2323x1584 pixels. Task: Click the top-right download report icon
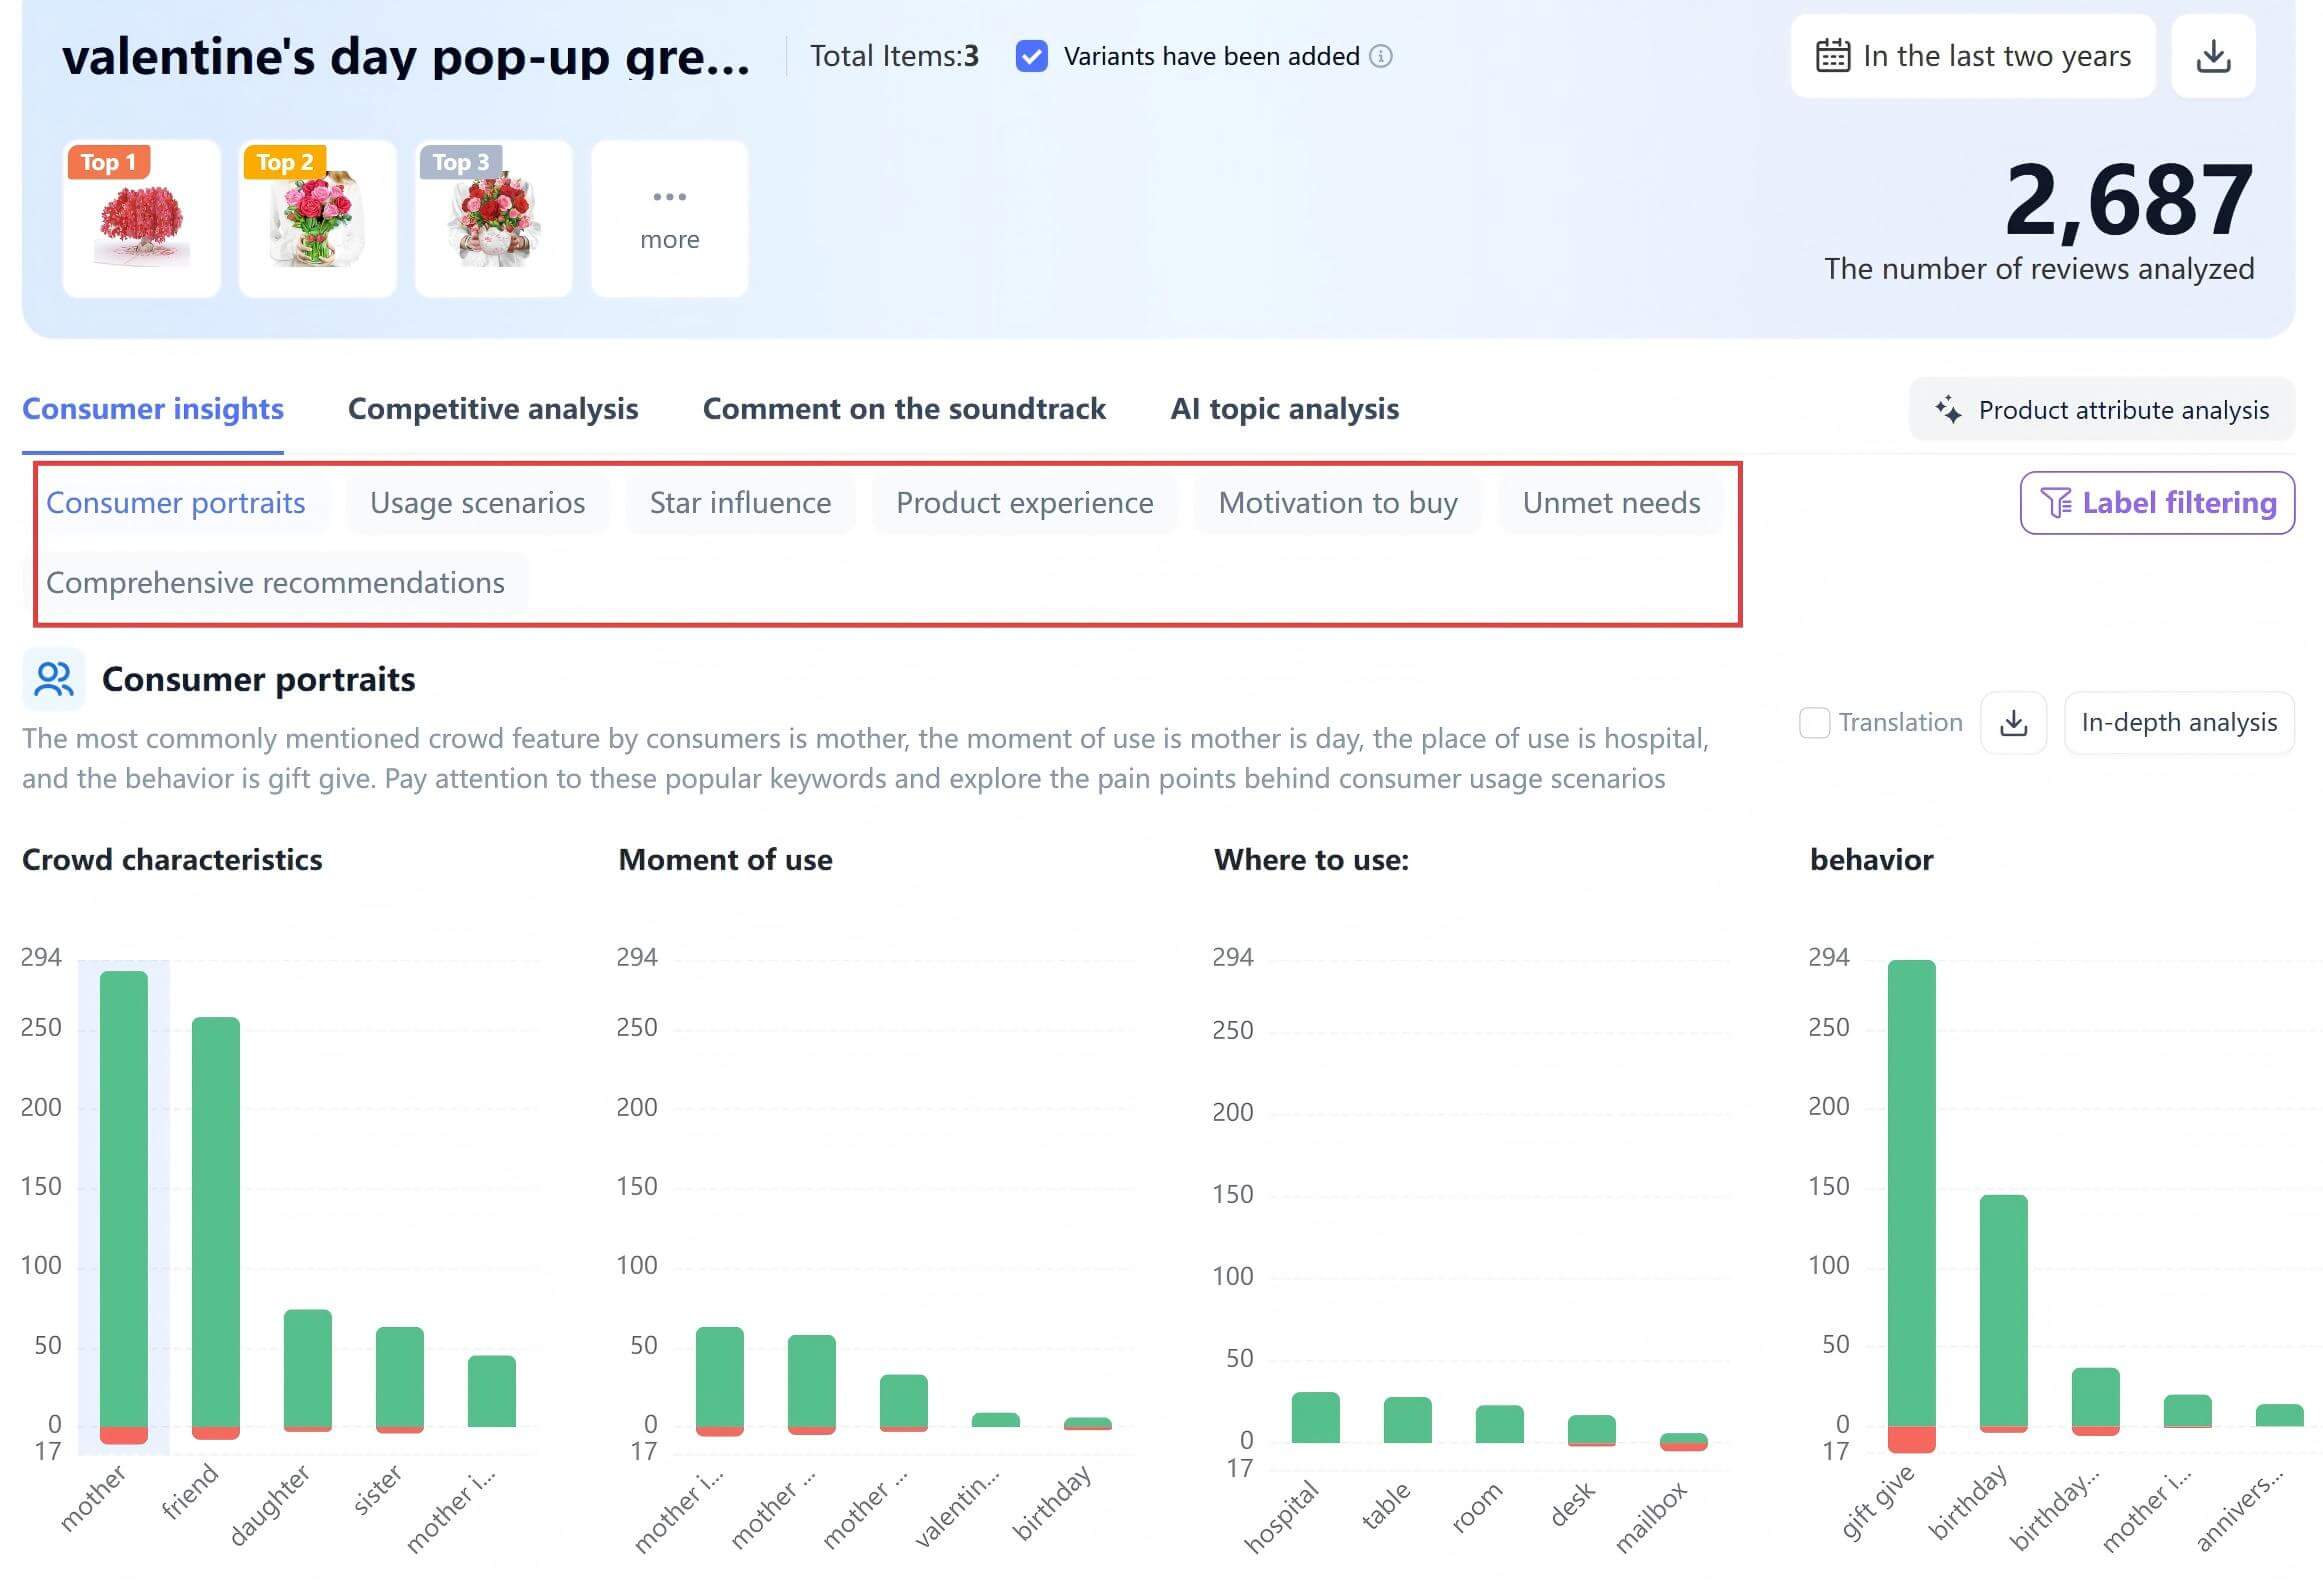[x=2212, y=56]
